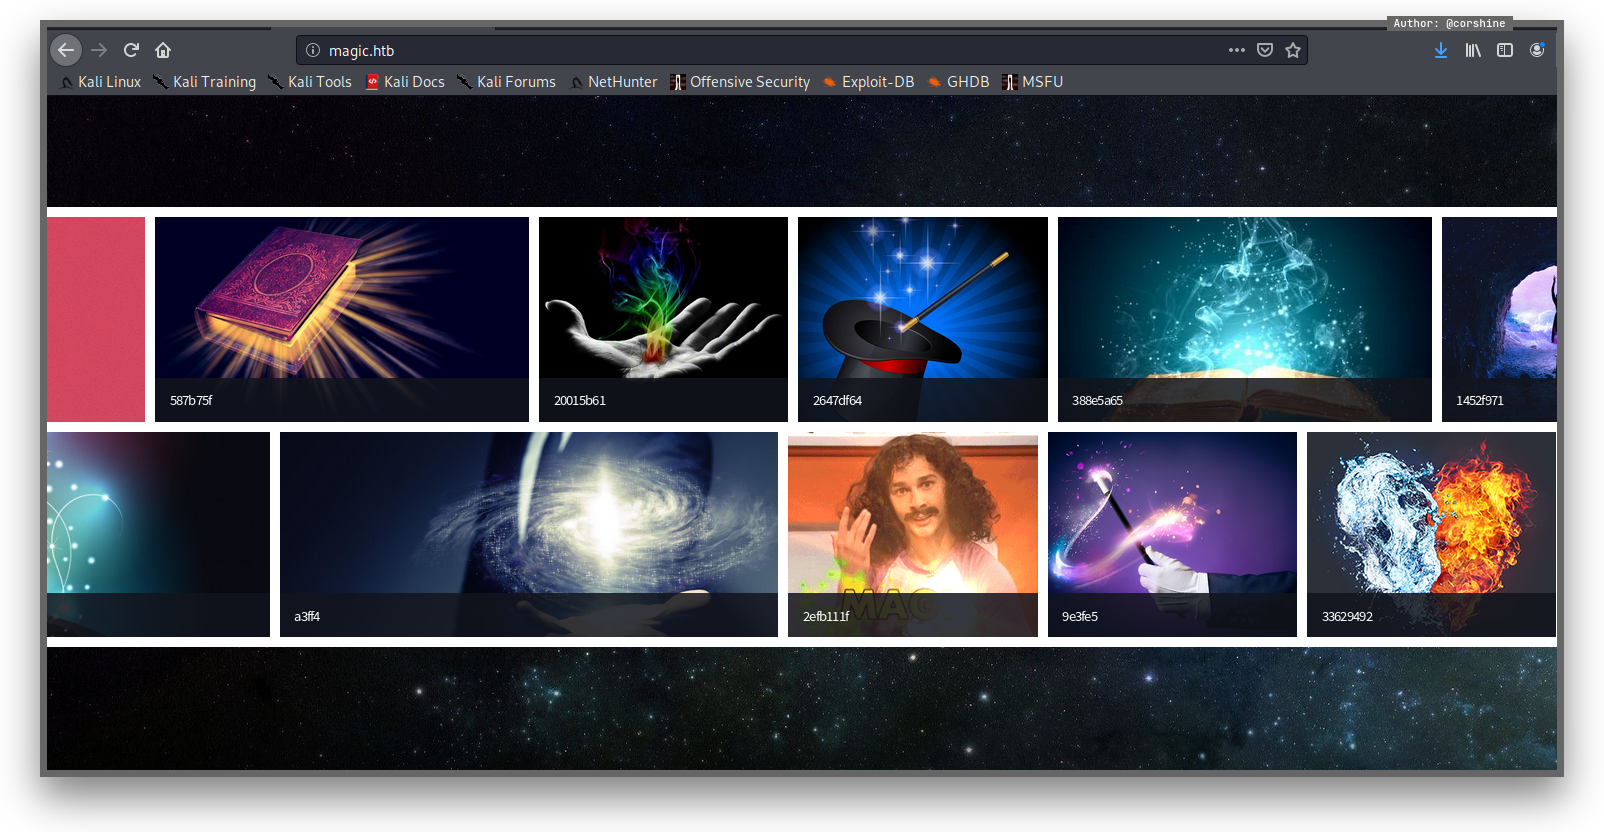This screenshot has width=1604, height=832.
Task: Toggle the browser sidebar view
Action: click(1505, 50)
